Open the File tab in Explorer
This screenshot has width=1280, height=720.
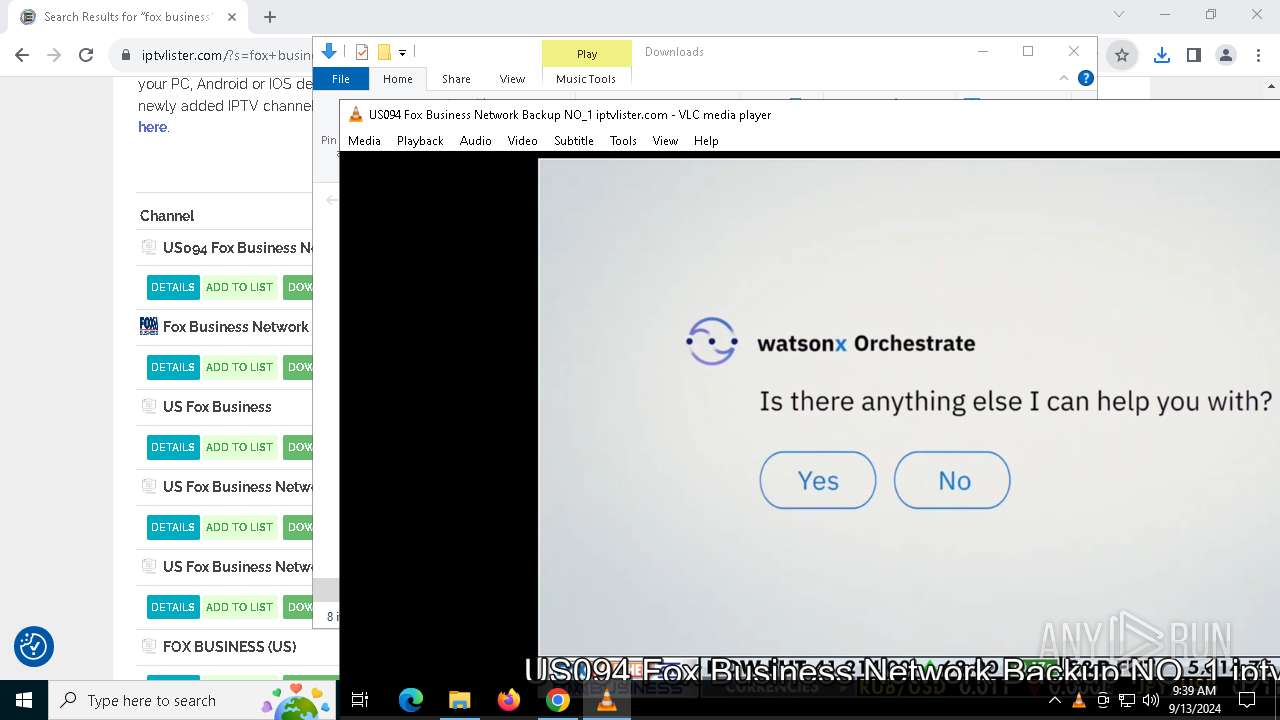coord(341,79)
